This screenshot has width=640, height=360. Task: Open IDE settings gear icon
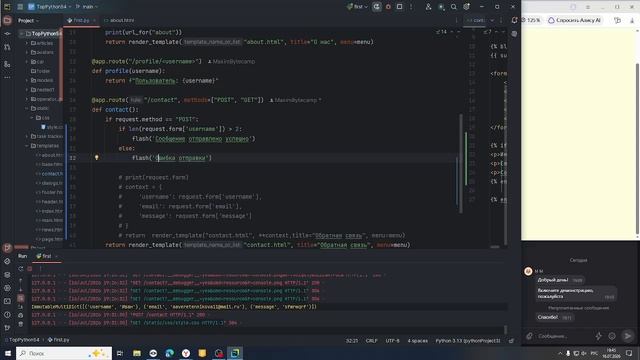[467, 7]
